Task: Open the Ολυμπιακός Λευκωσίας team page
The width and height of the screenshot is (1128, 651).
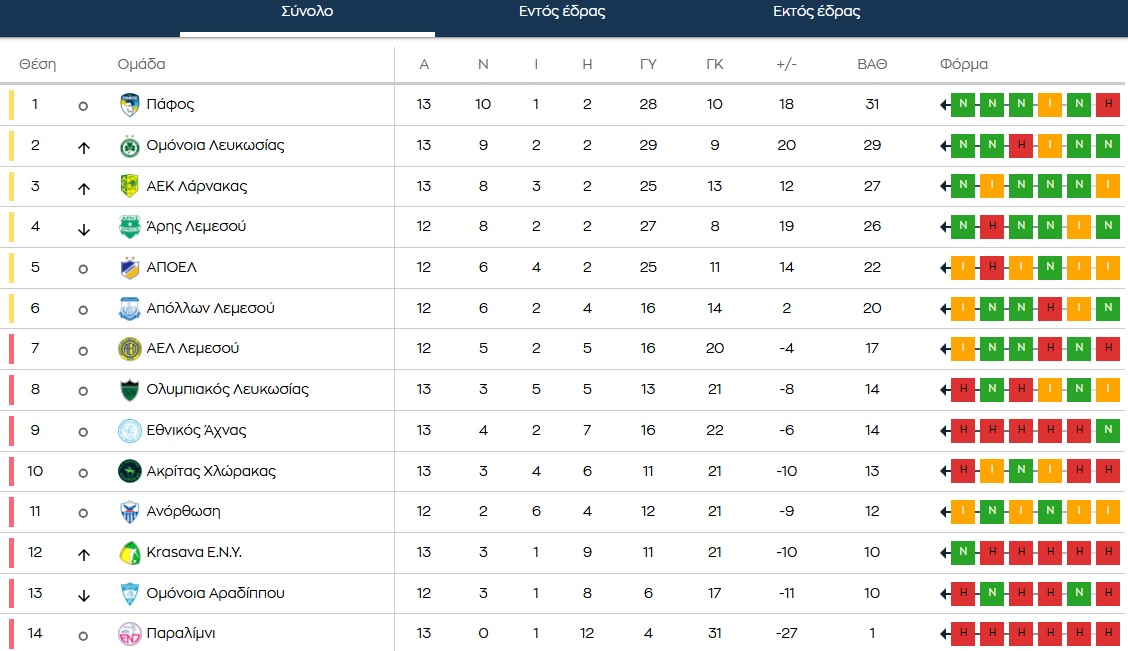Action: [227, 389]
